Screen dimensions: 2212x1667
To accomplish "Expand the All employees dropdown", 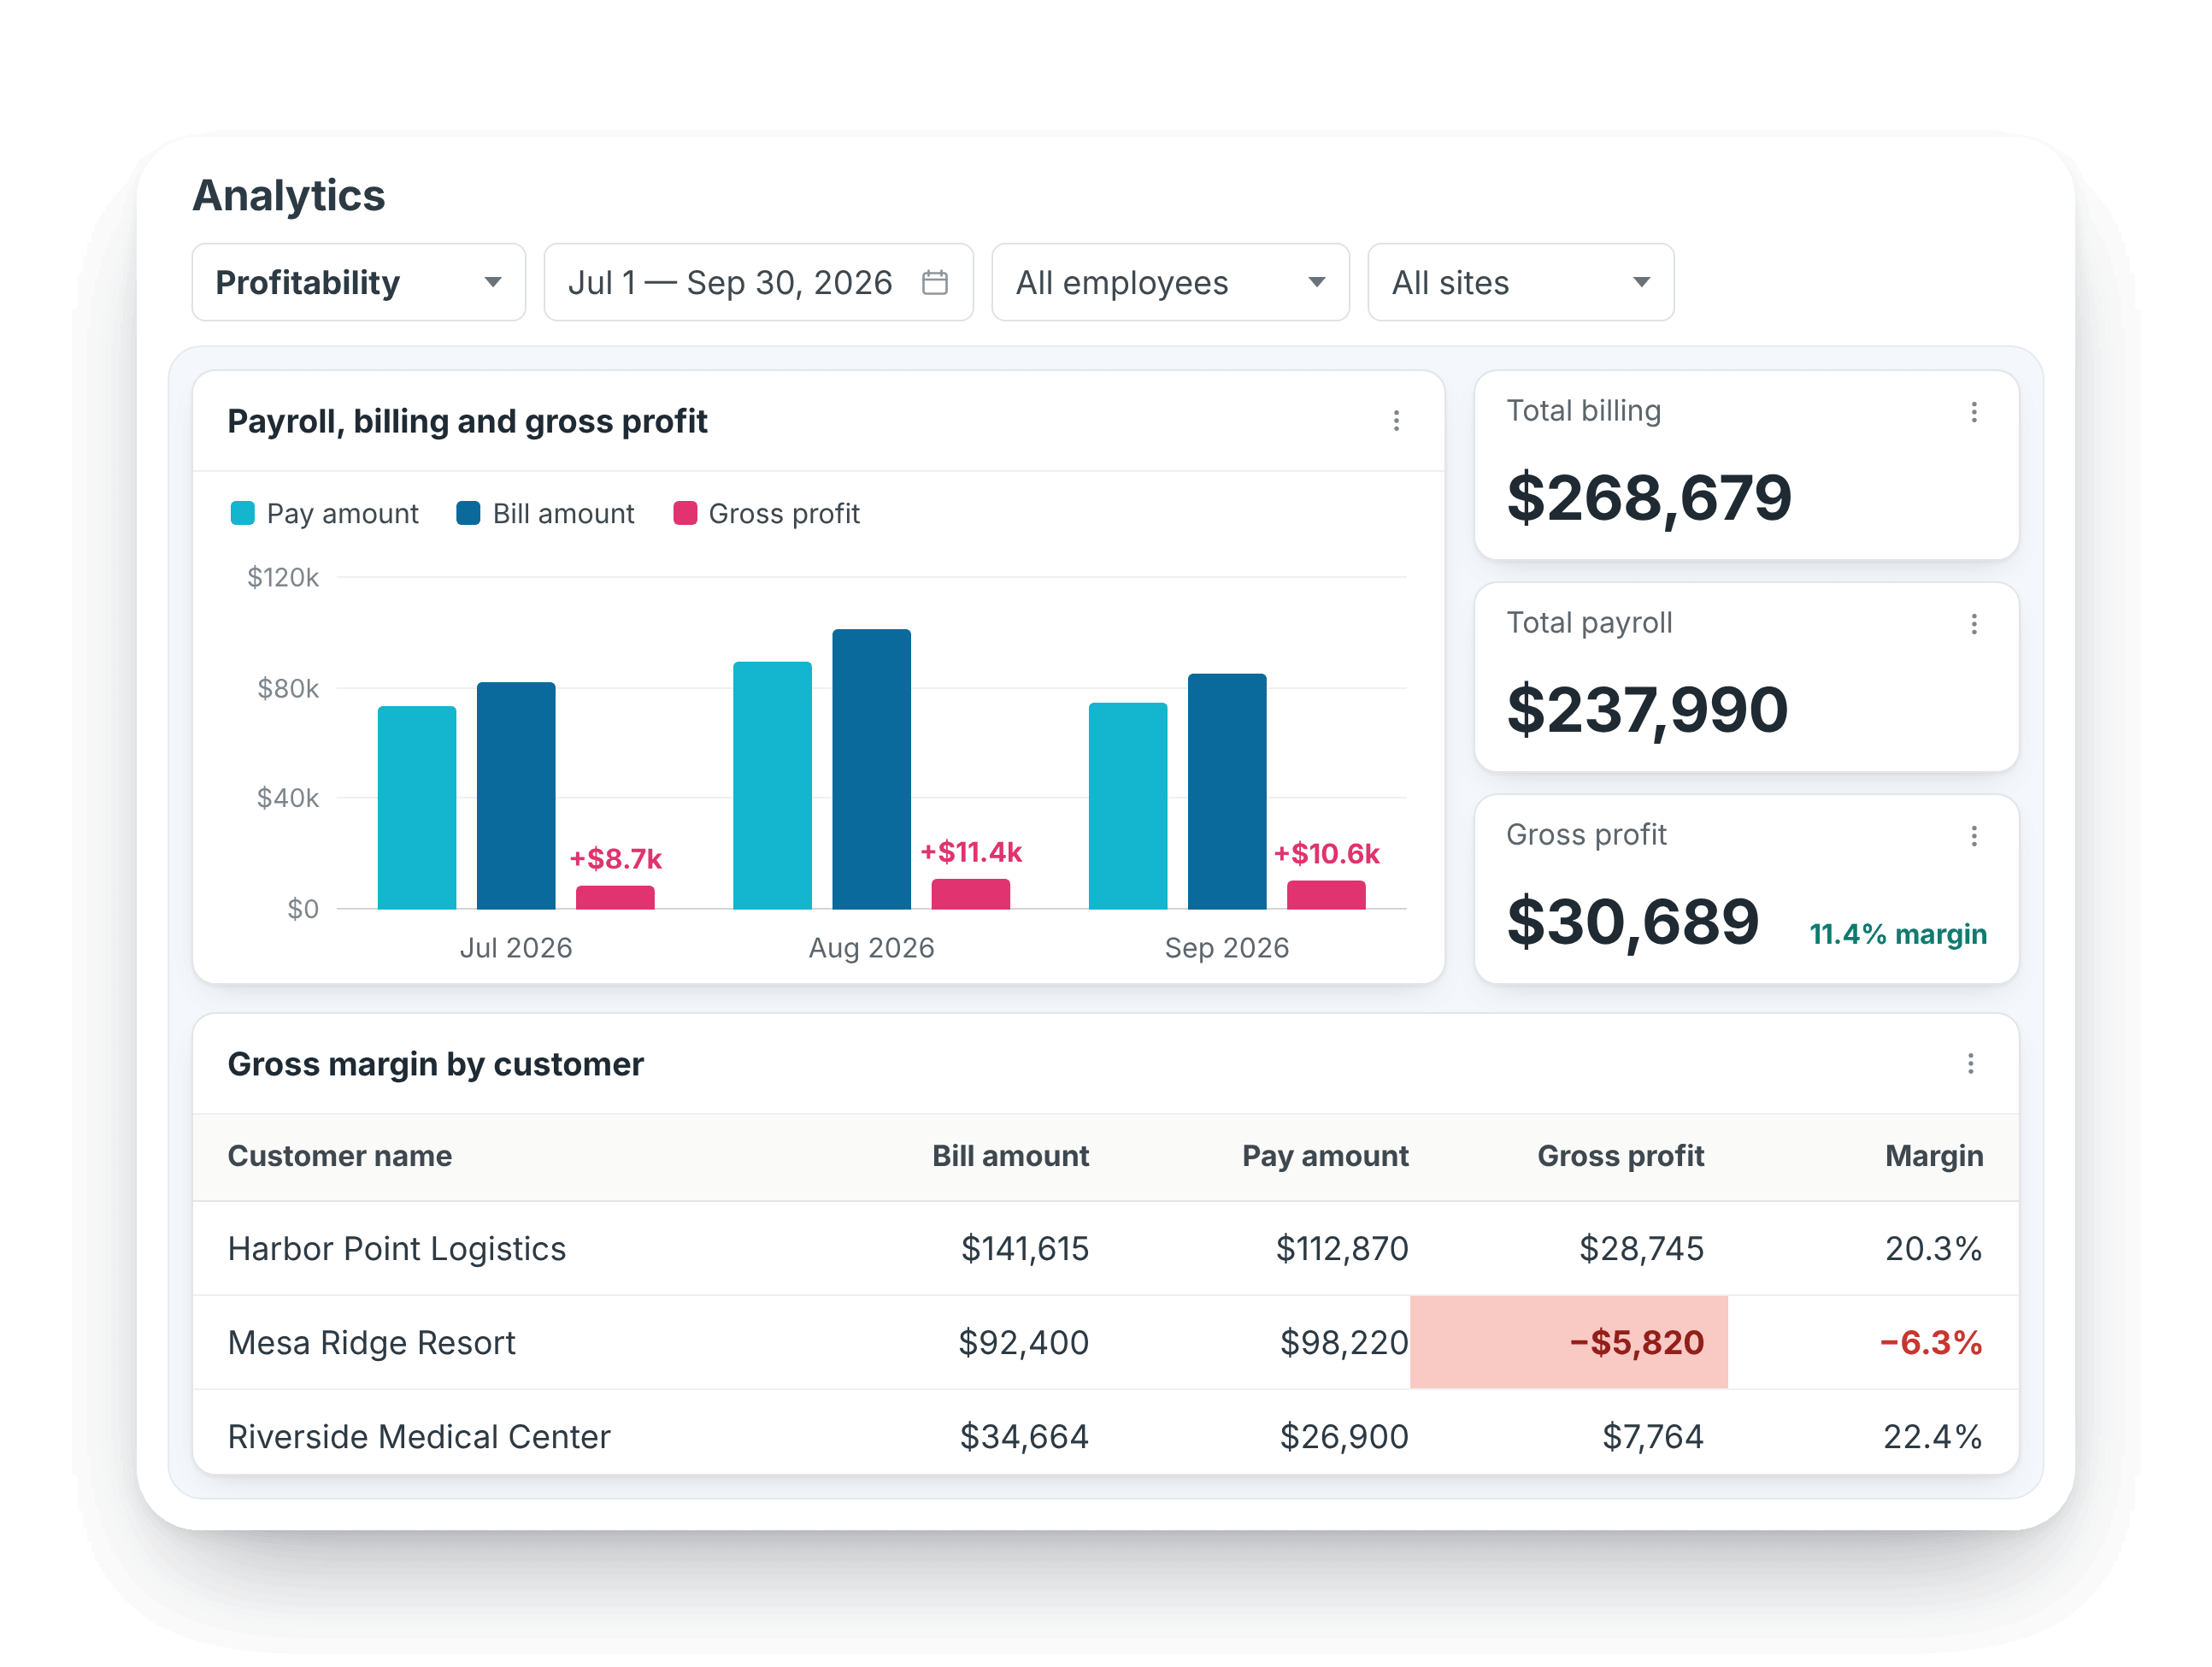I will 1170,283.
